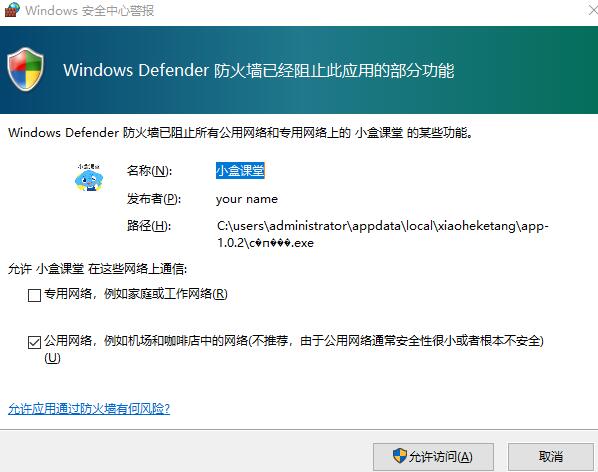The image size is (598, 472).
Task: Enable the 专用网络 private network checkbox
Action: 34,295
